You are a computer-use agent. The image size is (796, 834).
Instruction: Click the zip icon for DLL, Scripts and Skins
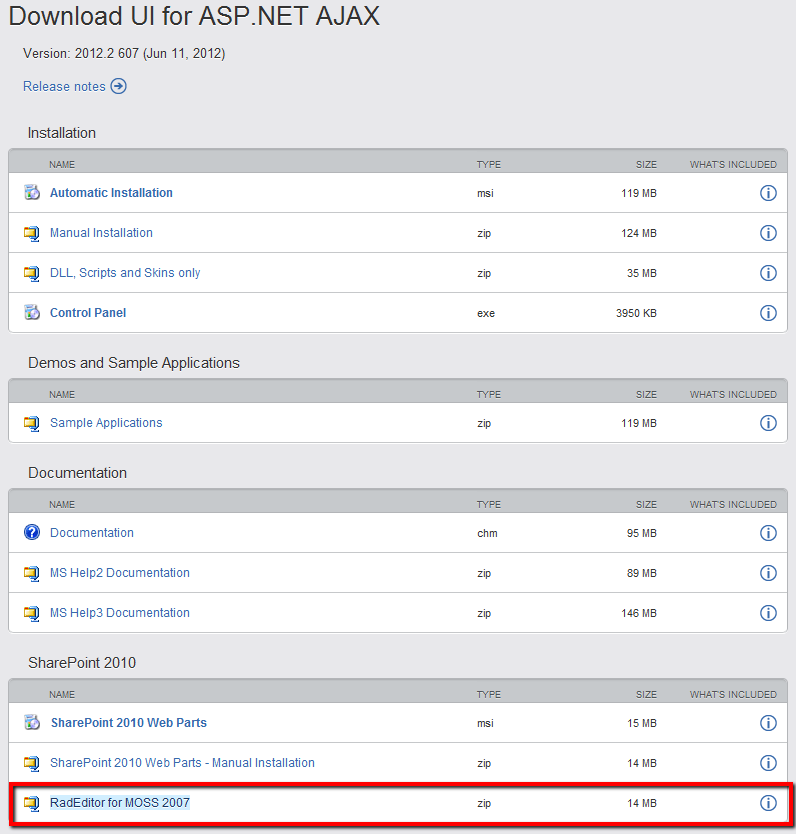[x=31, y=273]
